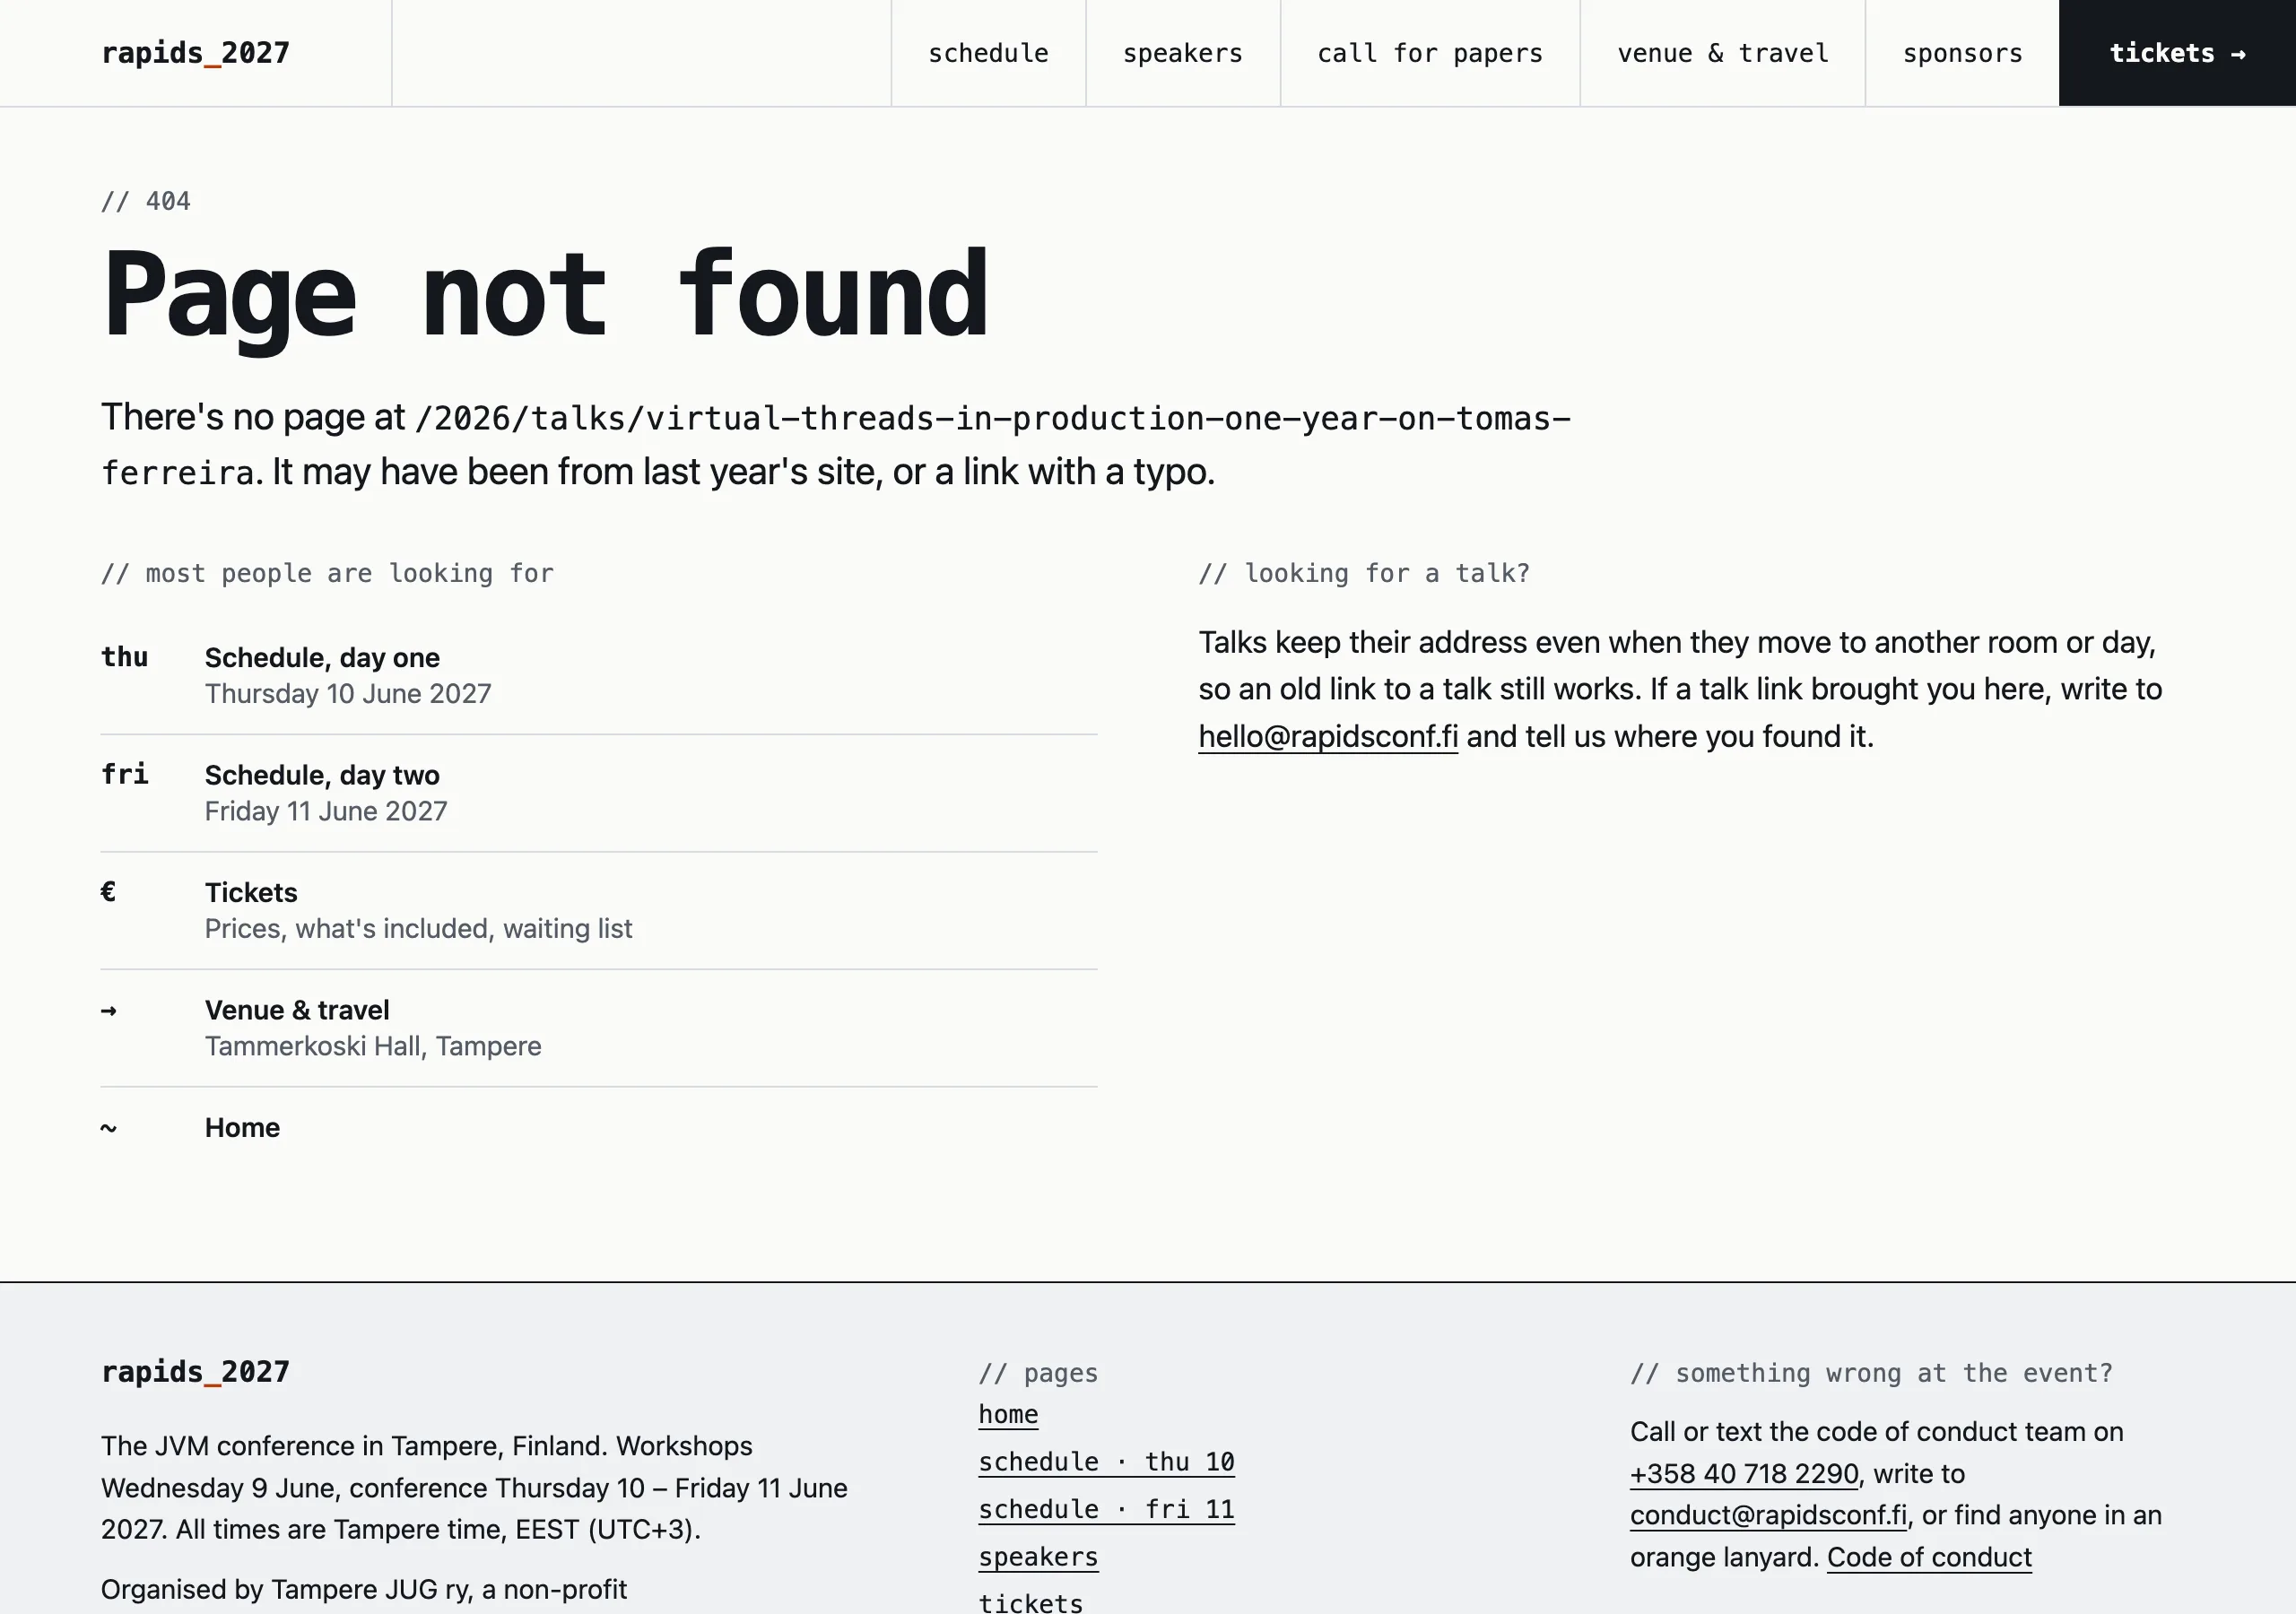2296x1614 pixels.
Task: Click the euro symbol beside Tickets
Action: tap(108, 891)
